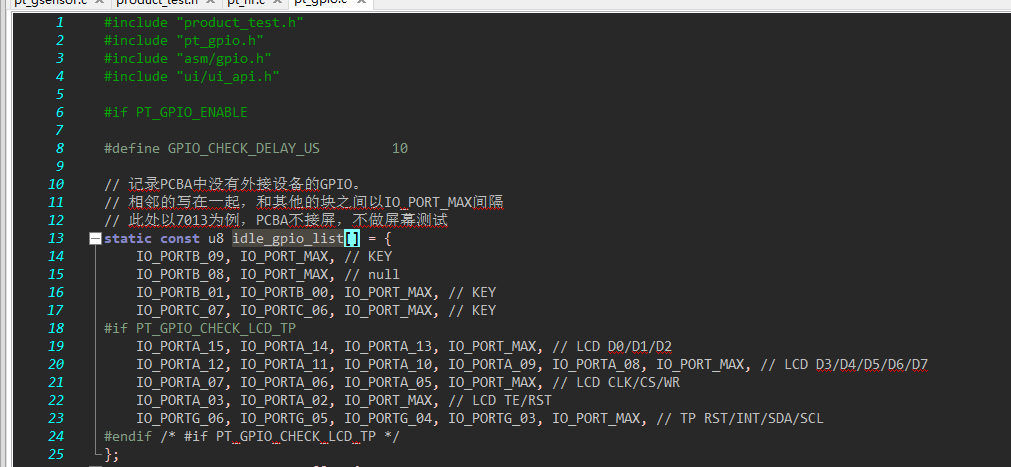Click IO_PORTA_07 on line 21
This screenshot has width=1011, height=467.
tap(180, 383)
